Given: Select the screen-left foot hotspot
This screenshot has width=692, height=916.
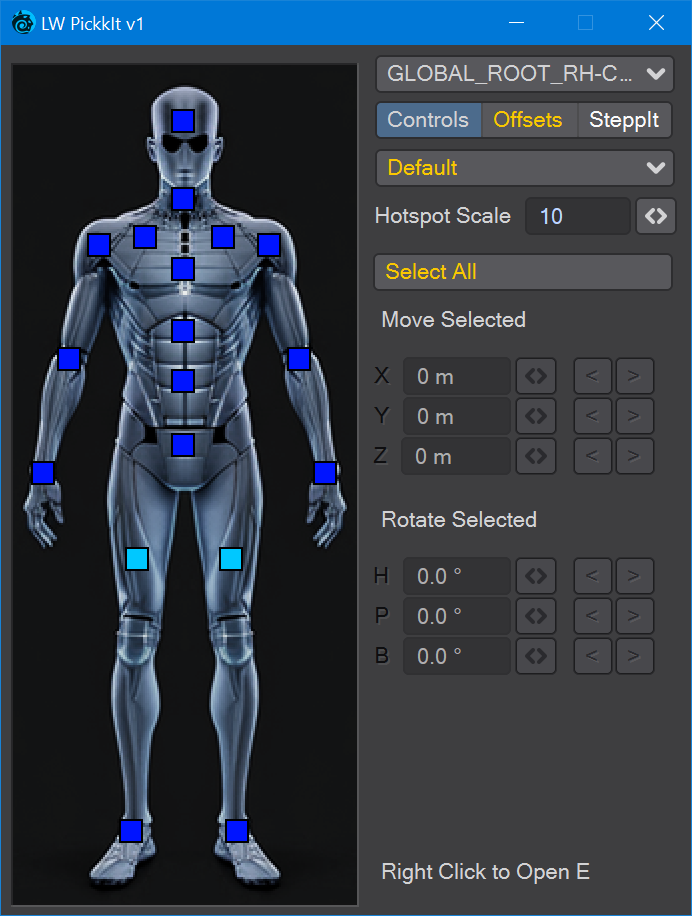Looking at the screenshot, I should coord(131,831).
